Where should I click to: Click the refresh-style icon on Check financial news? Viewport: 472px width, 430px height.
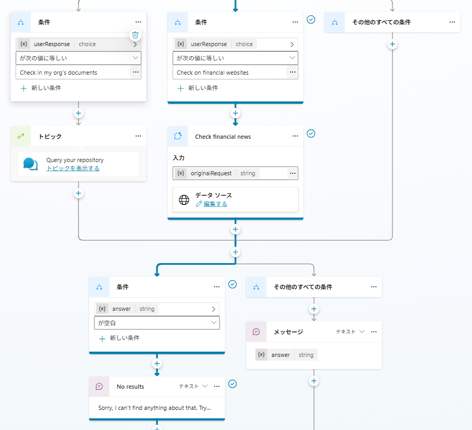click(x=178, y=136)
